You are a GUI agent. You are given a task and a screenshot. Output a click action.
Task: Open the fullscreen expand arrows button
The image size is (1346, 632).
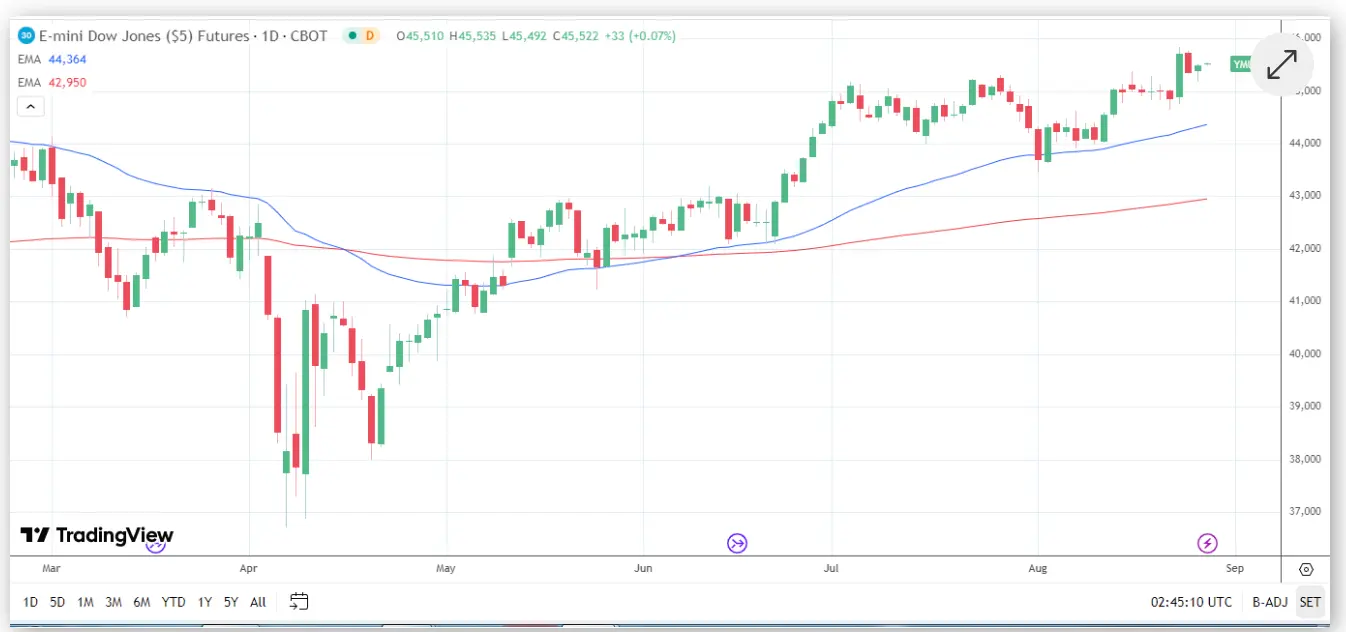1282,64
